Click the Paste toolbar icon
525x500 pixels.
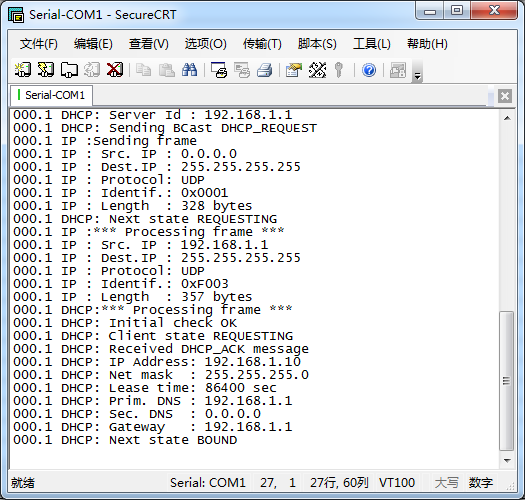(166, 70)
